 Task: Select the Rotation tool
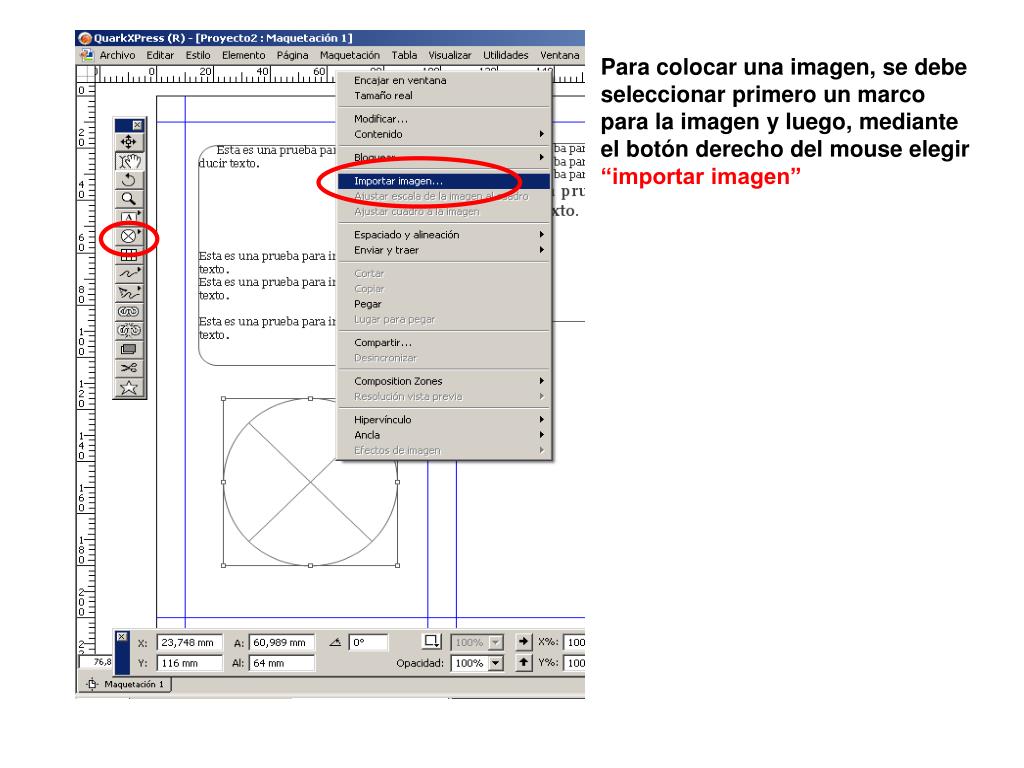[129, 180]
